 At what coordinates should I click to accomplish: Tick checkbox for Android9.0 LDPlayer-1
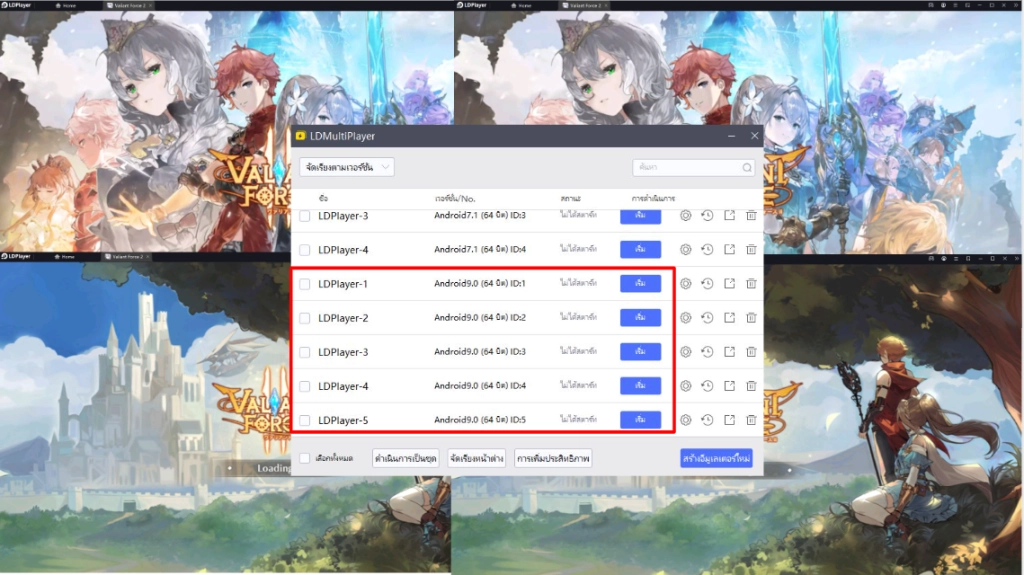304,284
